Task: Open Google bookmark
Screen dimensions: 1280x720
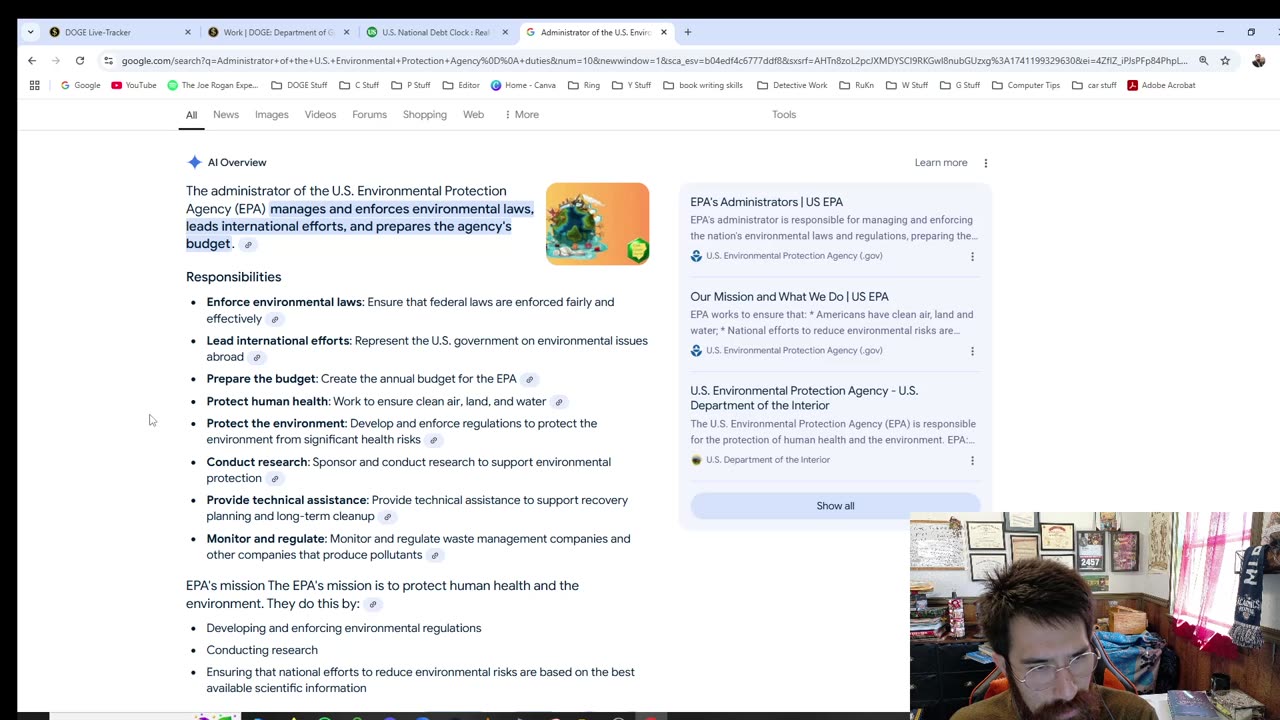Action: pos(80,85)
